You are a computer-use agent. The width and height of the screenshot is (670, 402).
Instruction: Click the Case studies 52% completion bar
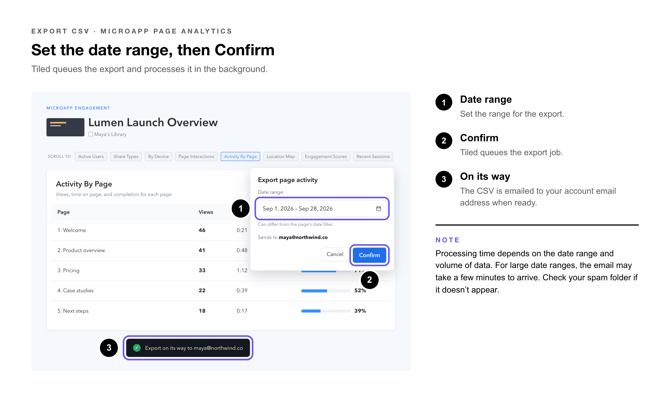(326, 290)
